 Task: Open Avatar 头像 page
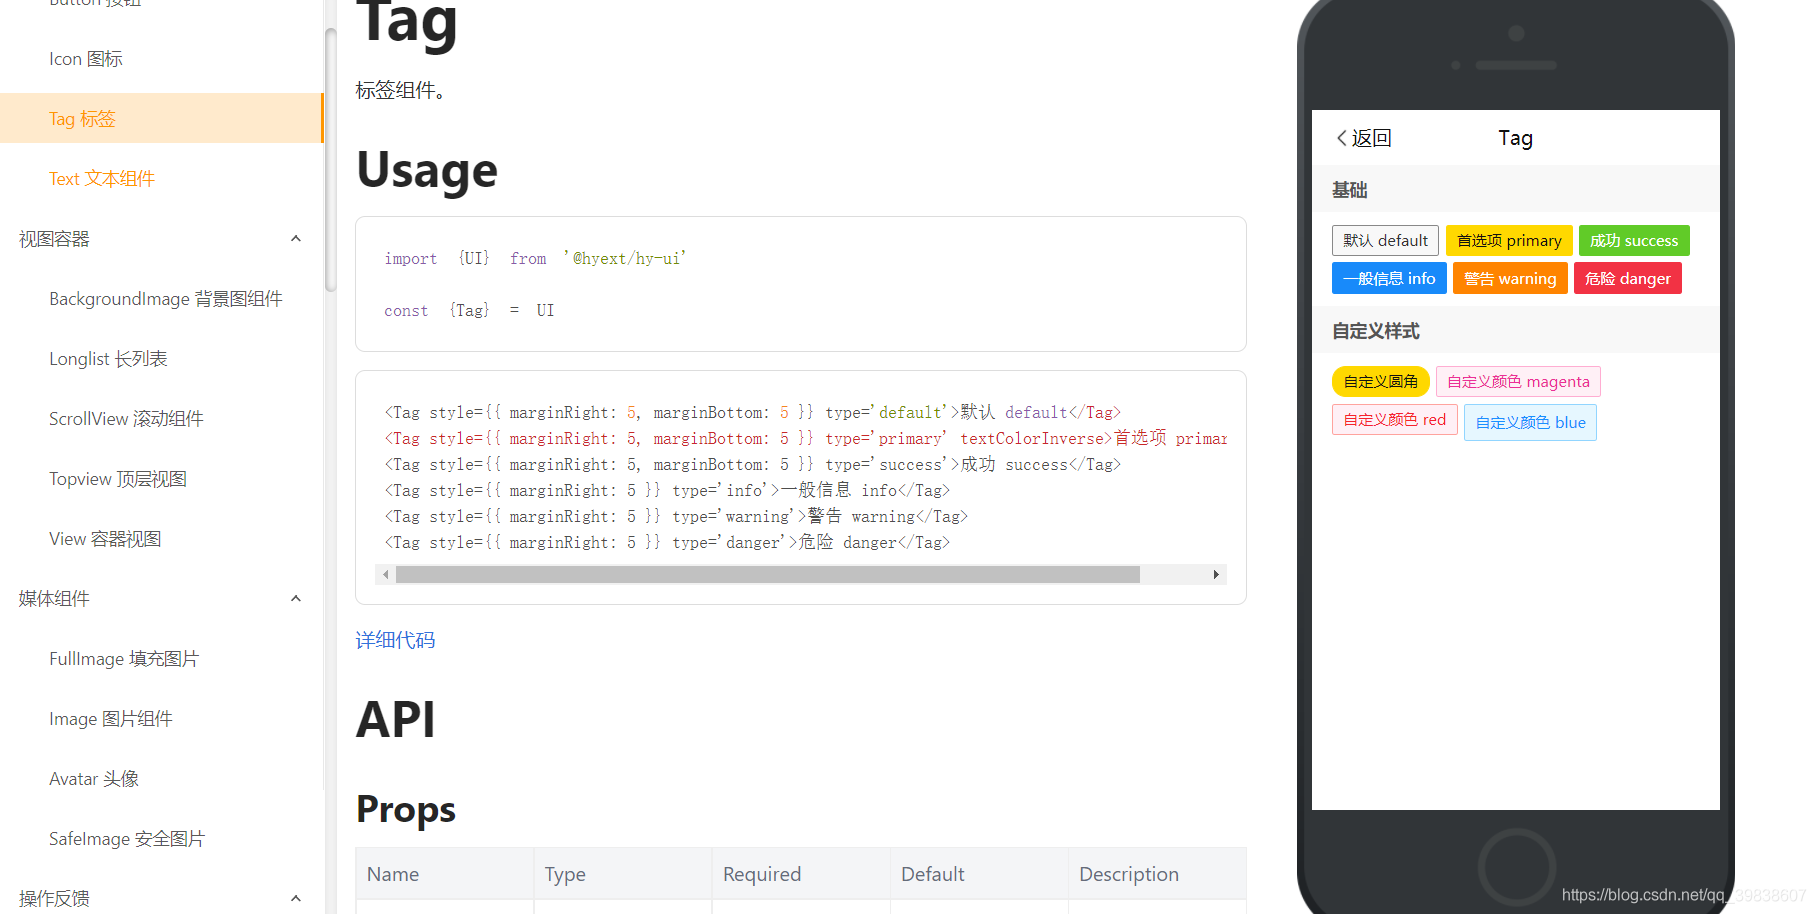(x=94, y=779)
